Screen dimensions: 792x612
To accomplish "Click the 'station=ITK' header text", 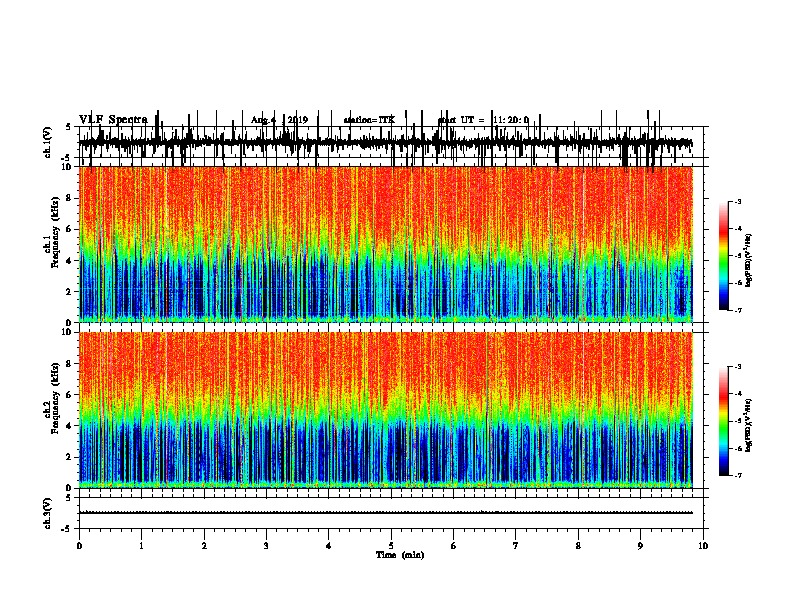I will click(369, 120).
